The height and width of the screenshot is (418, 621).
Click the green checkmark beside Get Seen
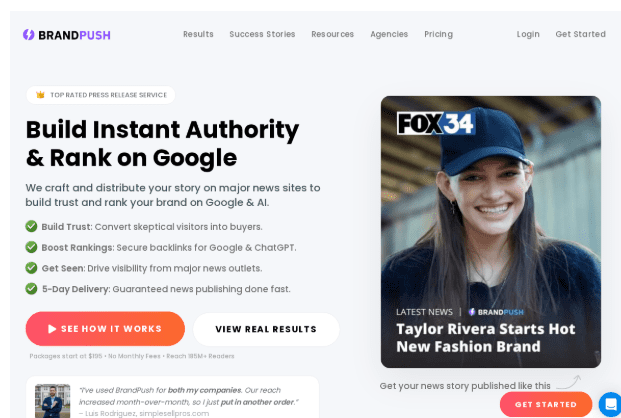pyautogui.click(x=31, y=268)
